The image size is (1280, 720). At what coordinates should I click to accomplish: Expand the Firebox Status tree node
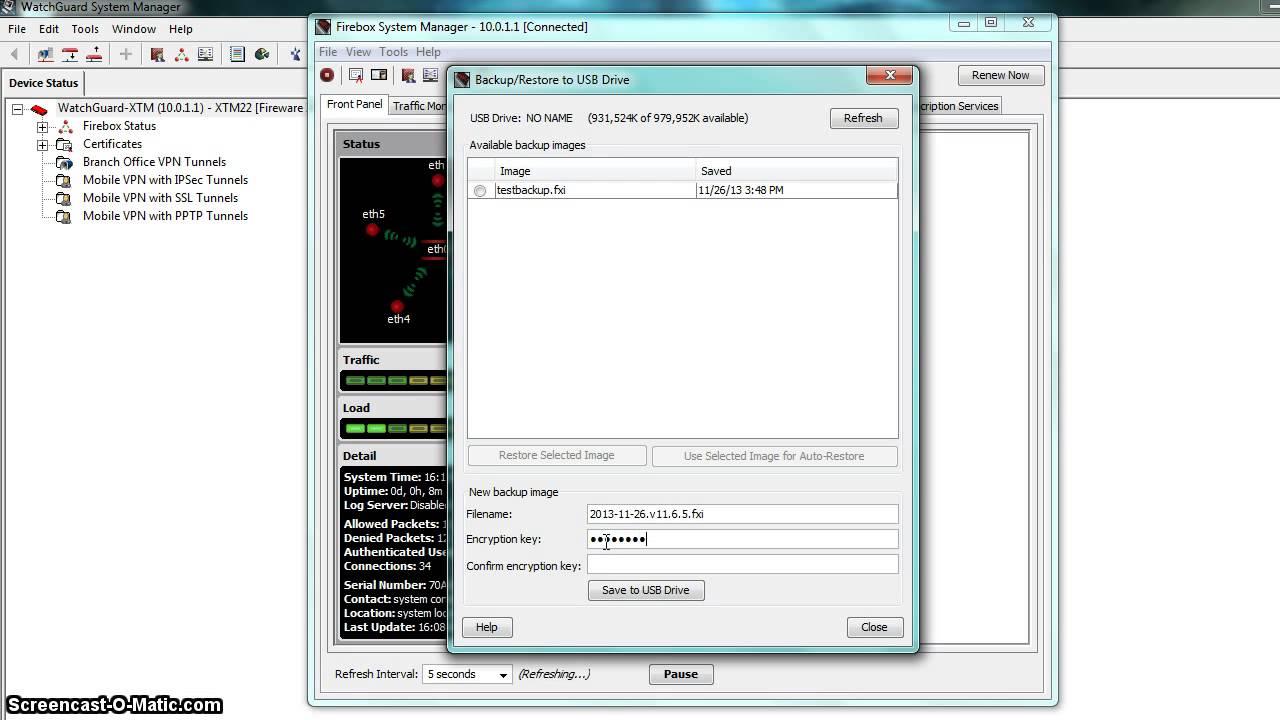(x=42, y=127)
